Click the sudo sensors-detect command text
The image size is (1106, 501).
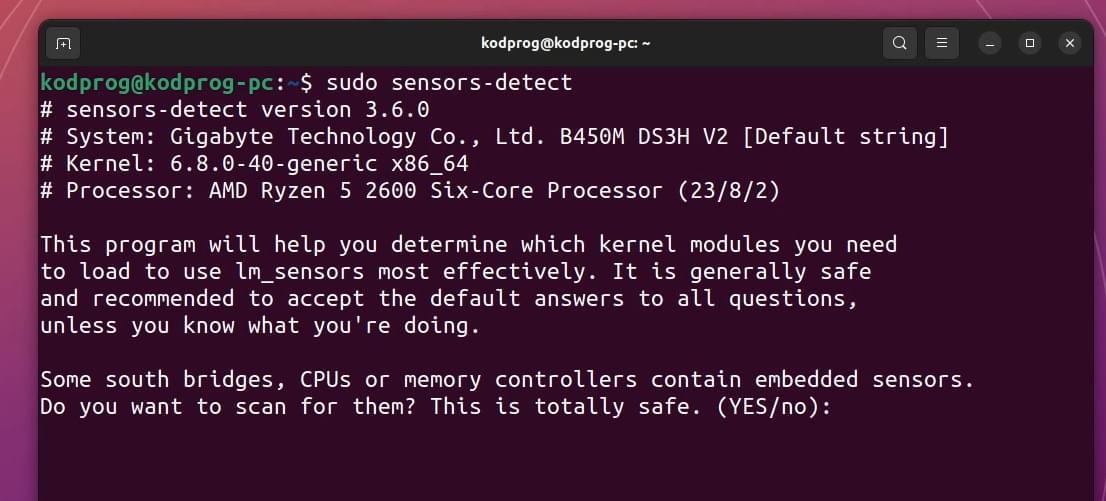tap(449, 83)
